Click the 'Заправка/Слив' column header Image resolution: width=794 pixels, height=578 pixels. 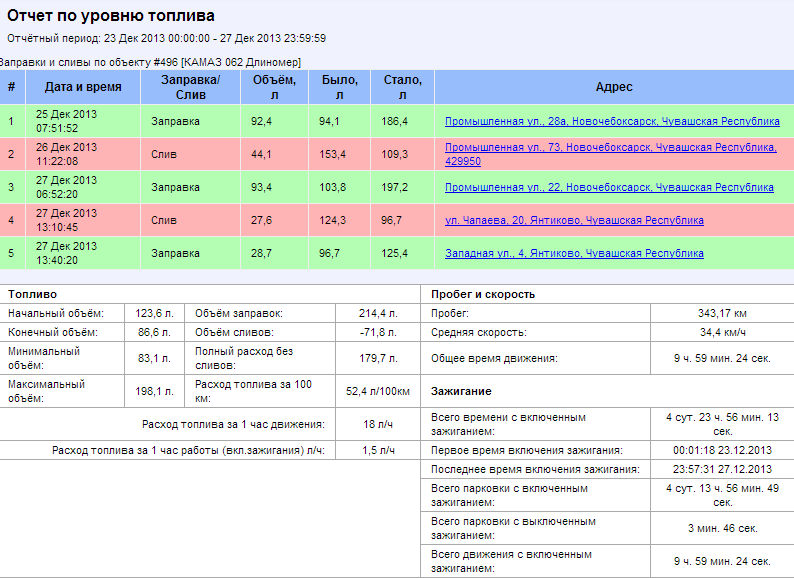[190, 87]
